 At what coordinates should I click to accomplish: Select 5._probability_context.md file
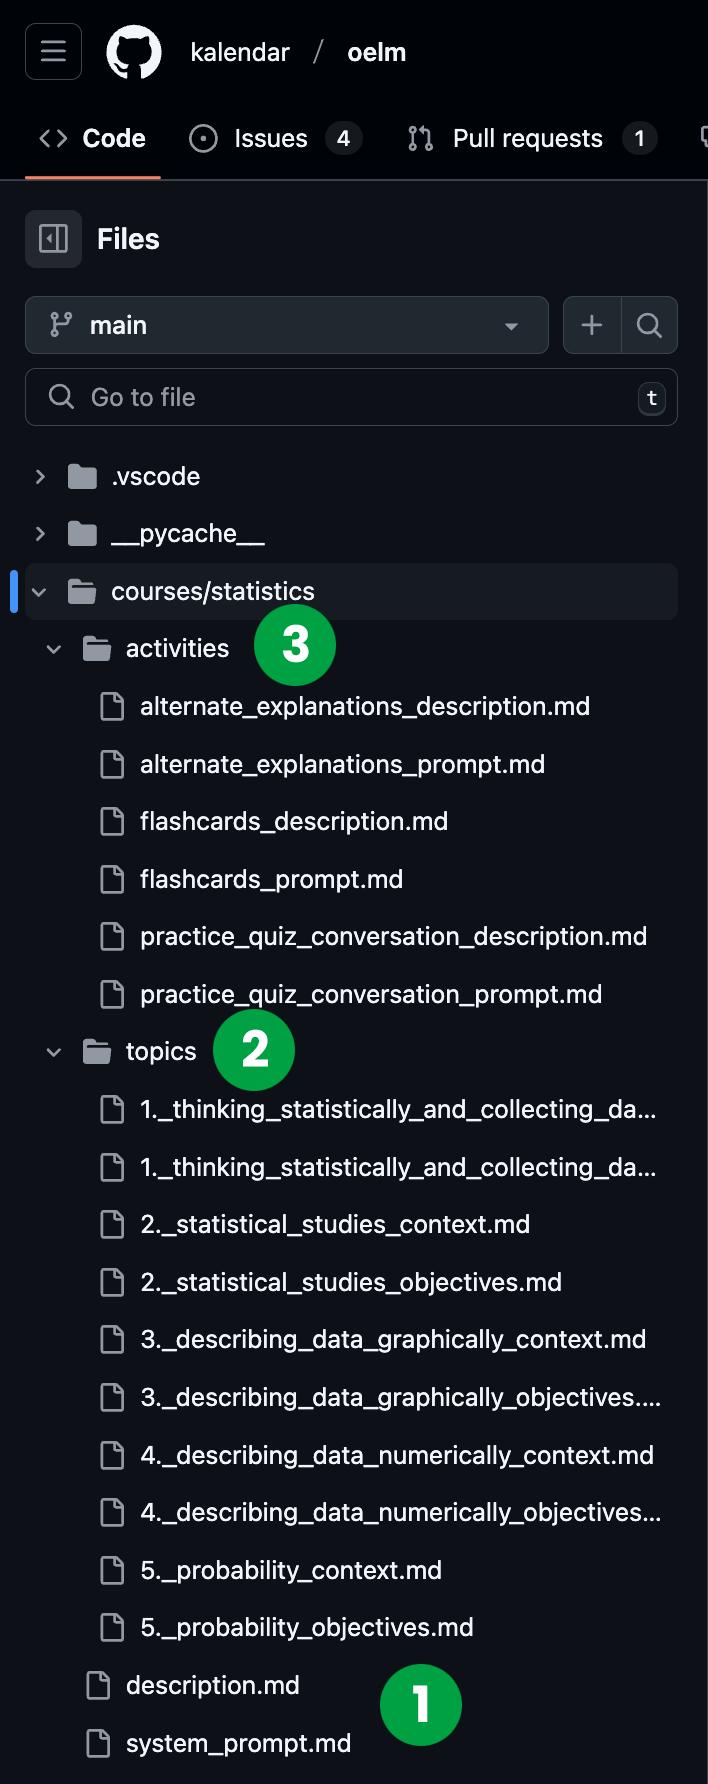tap(290, 1570)
